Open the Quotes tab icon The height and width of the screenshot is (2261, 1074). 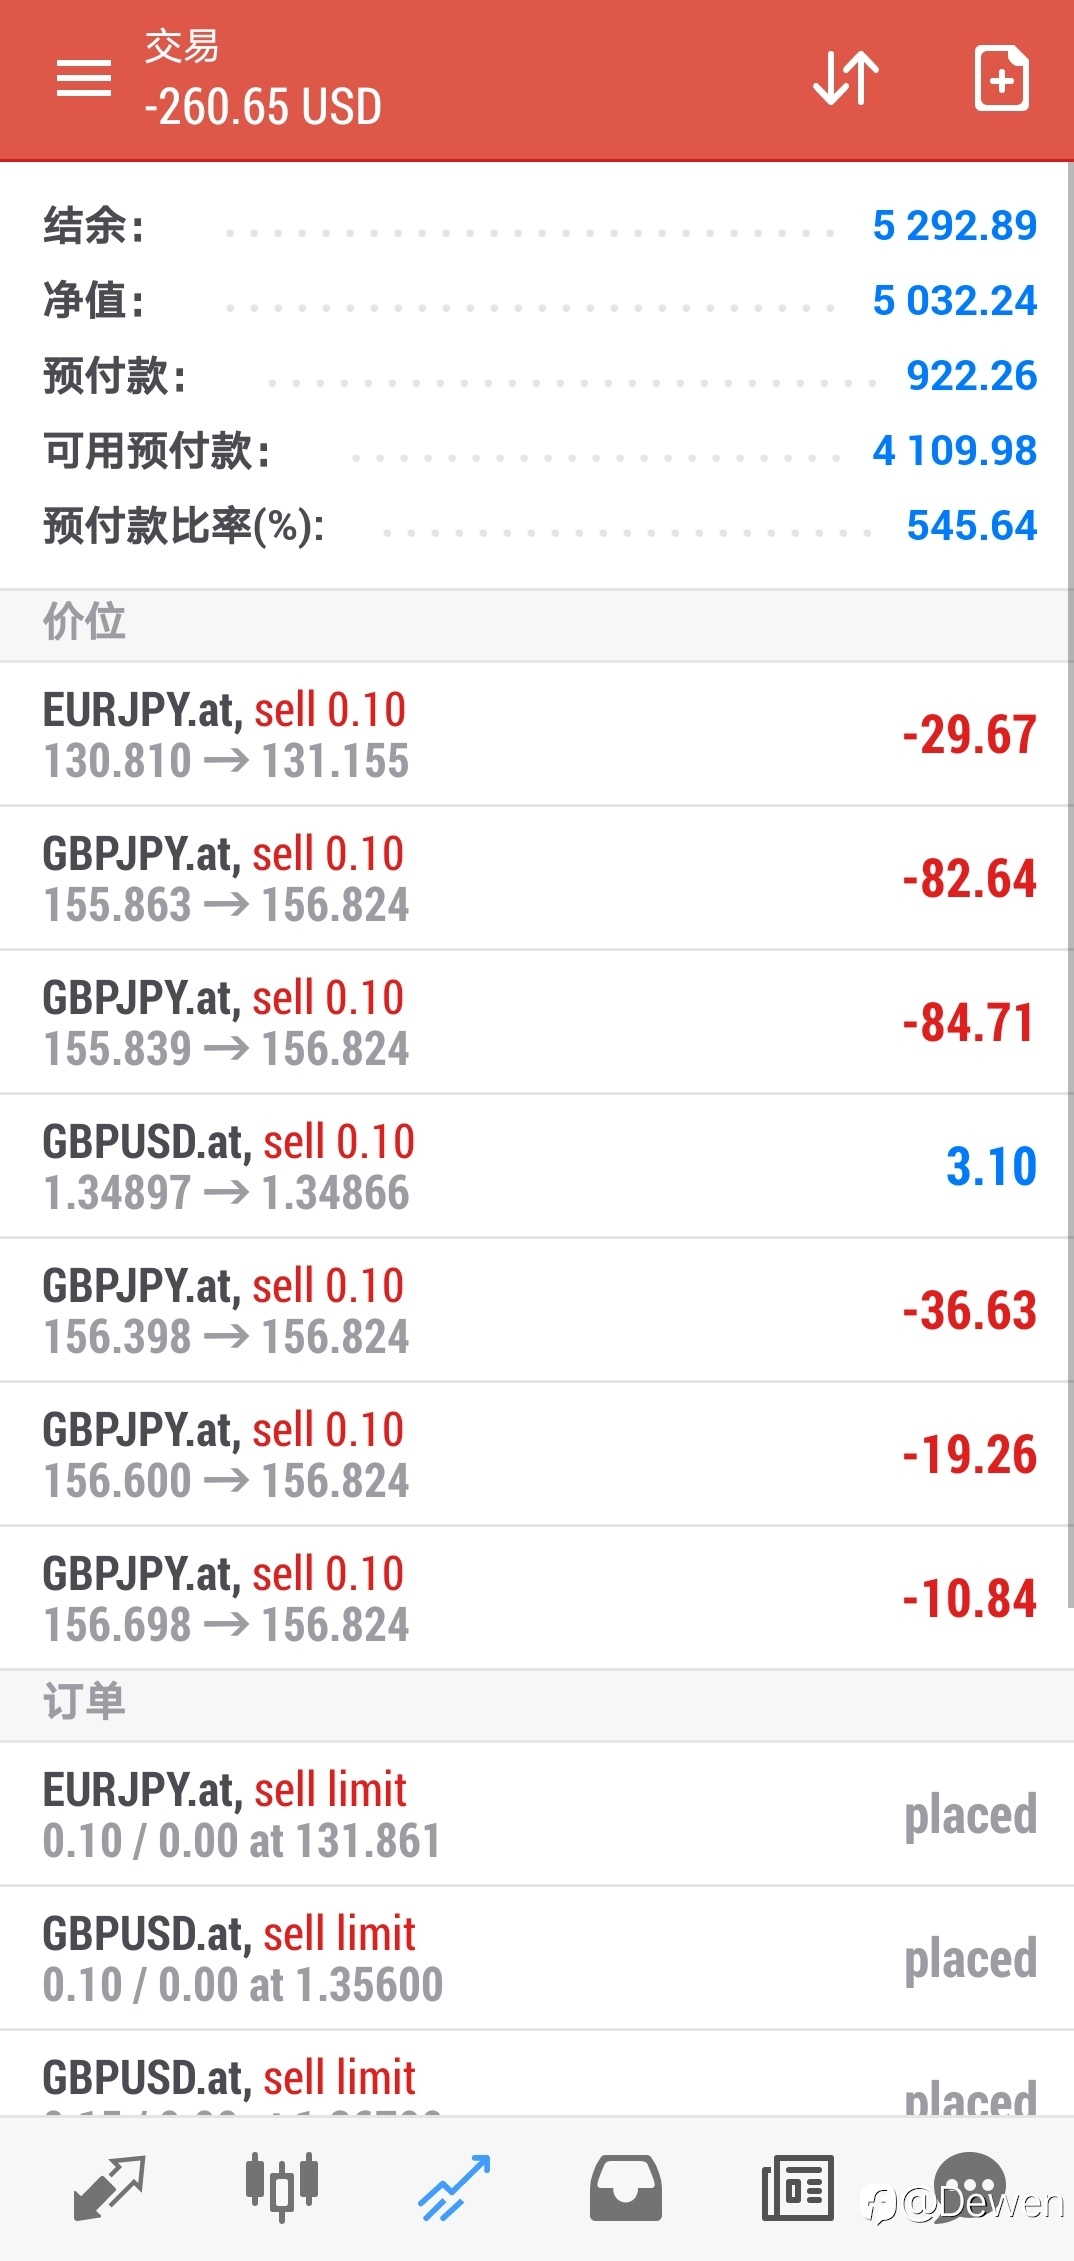point(110,2188)
